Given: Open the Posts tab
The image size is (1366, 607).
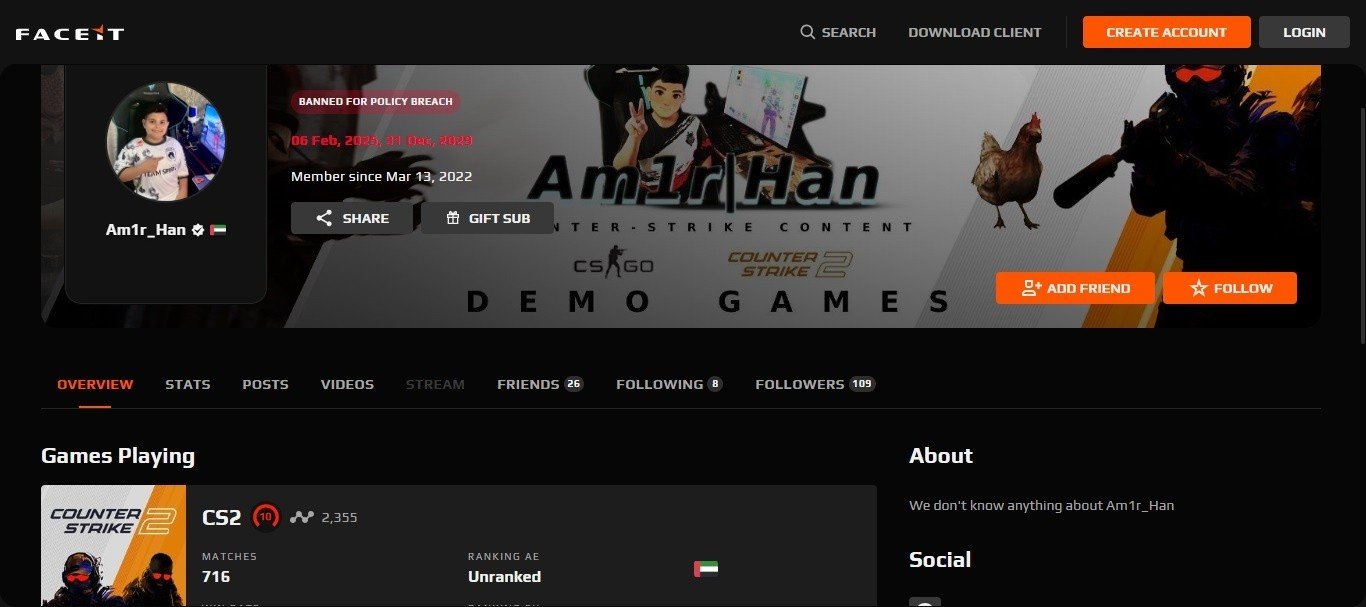Looking at the screenshot, I should click(265, 384).
